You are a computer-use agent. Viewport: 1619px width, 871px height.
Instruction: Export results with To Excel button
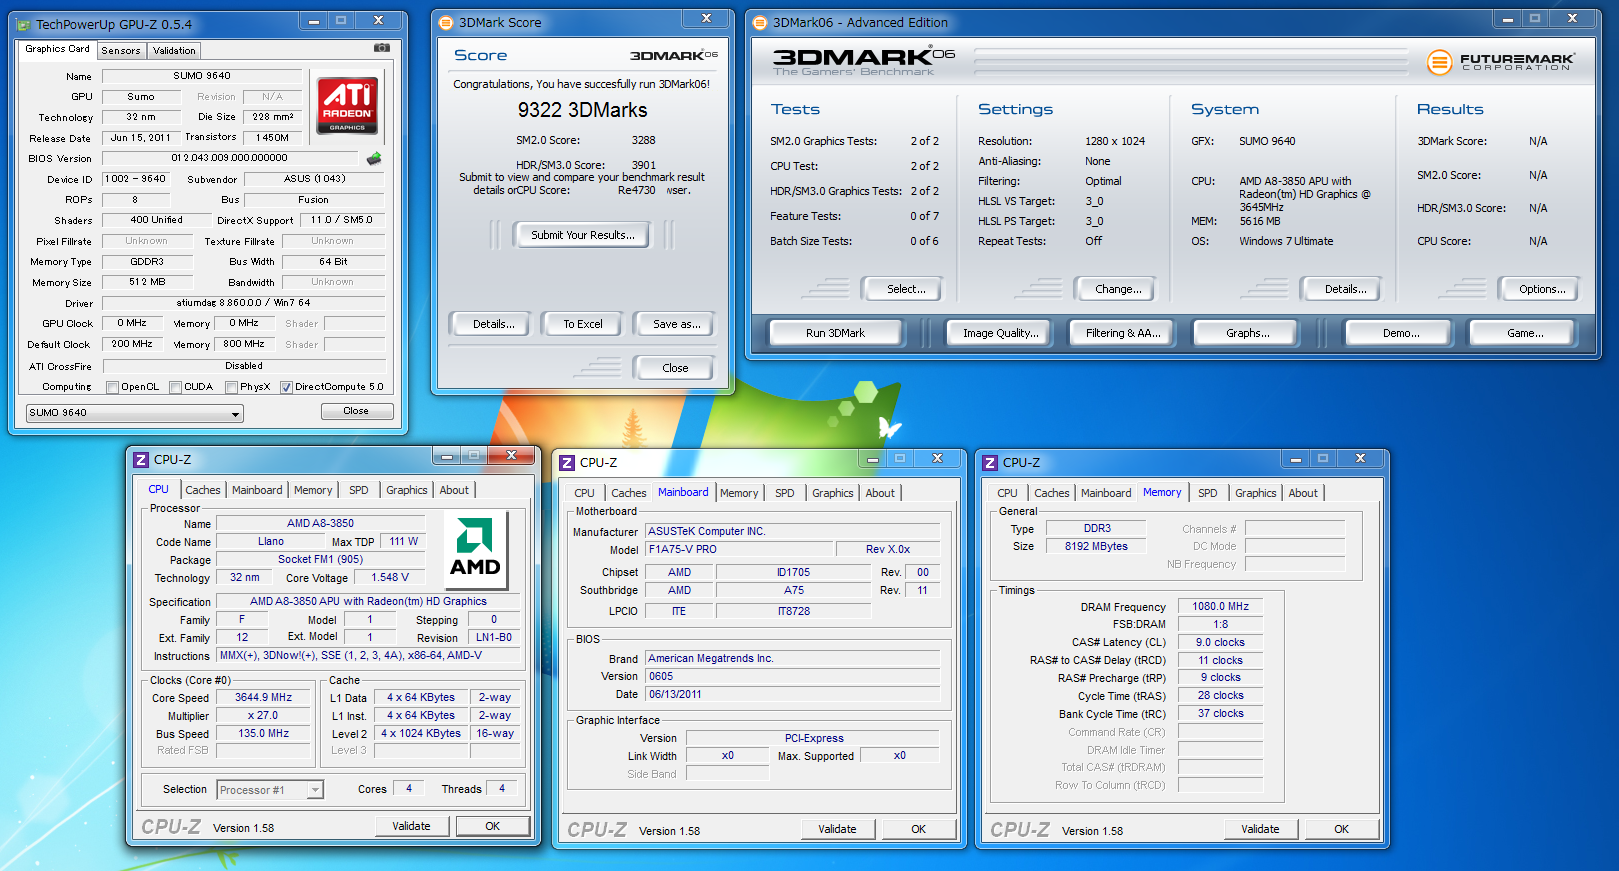click(x=583, y=324)
